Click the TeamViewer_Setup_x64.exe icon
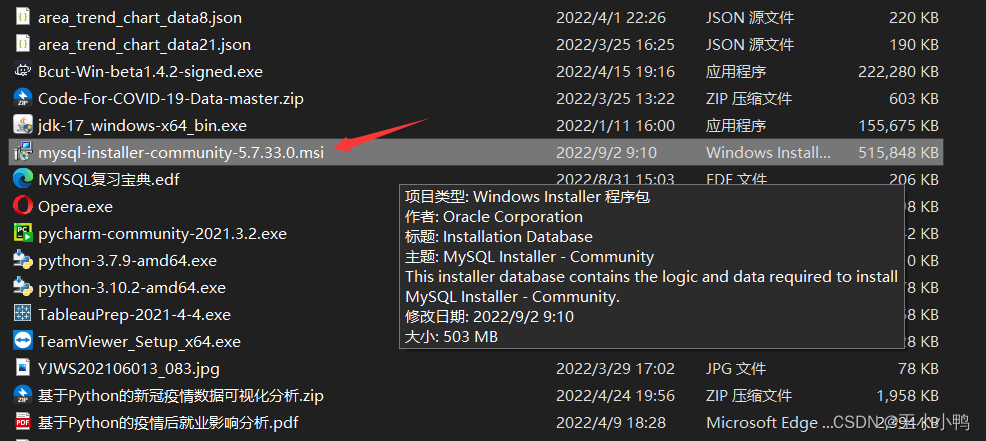The width and height of the screenshot is (986, 441). (x=23, y=341)
